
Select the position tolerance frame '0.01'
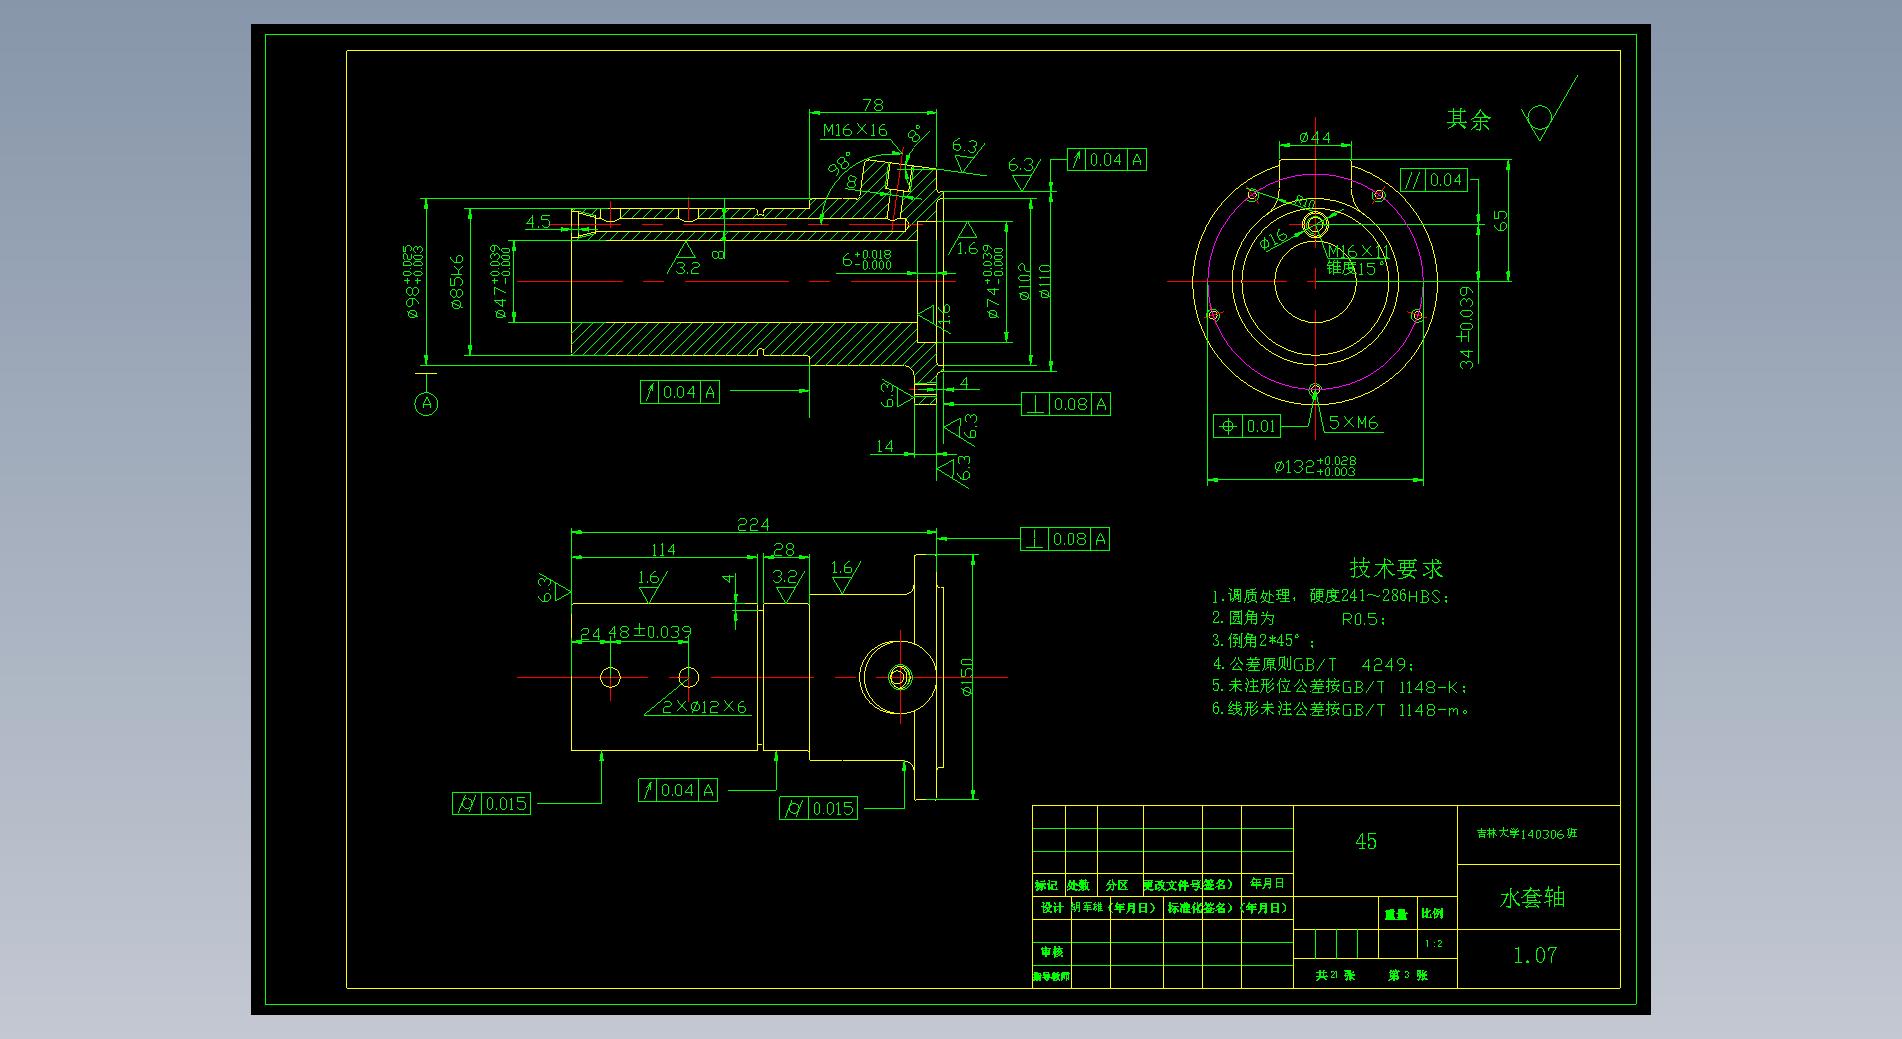coord(1246,426)
